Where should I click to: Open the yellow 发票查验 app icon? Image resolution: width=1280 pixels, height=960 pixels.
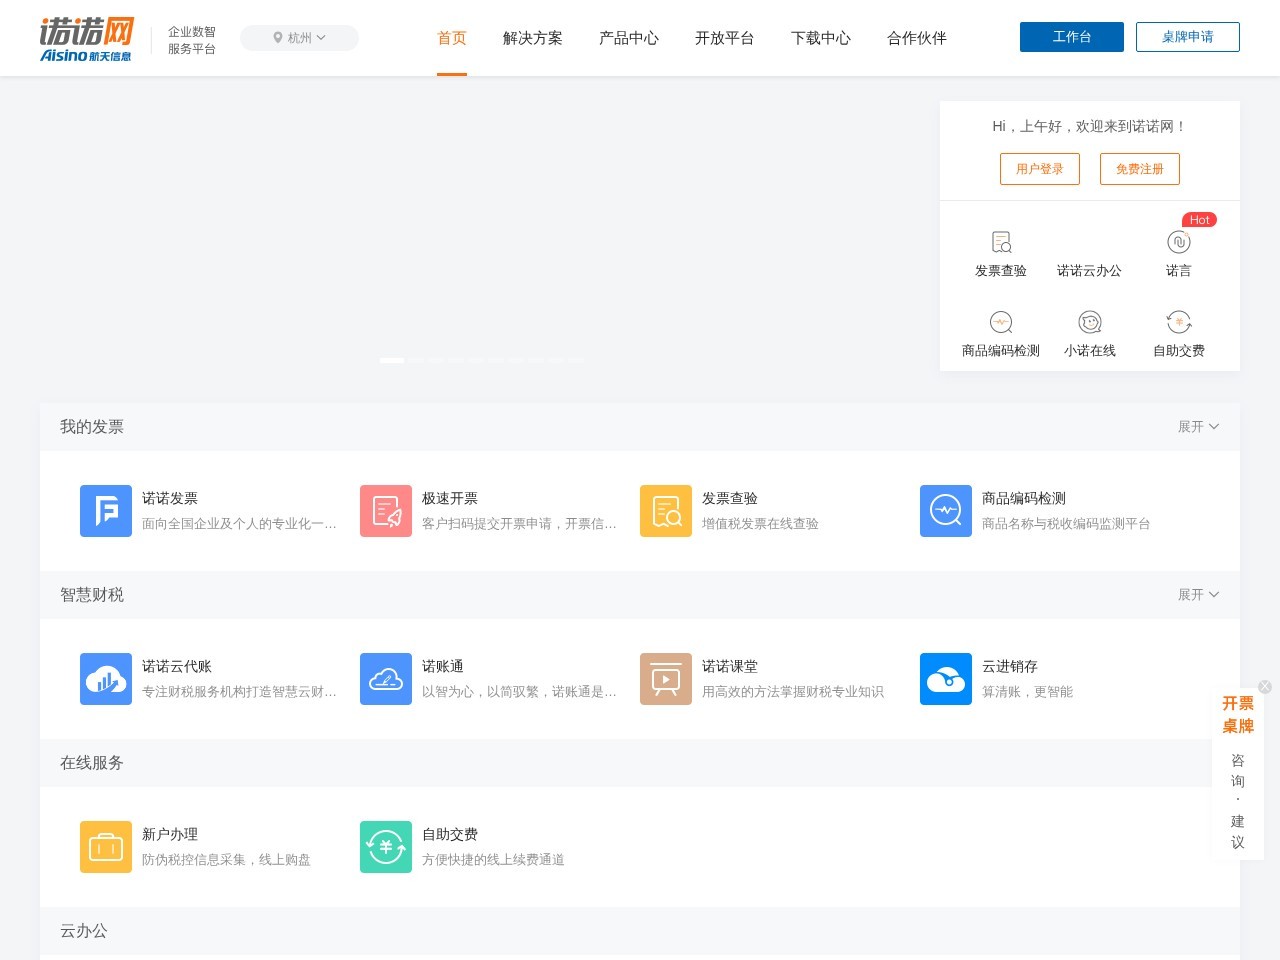(666, 511)
